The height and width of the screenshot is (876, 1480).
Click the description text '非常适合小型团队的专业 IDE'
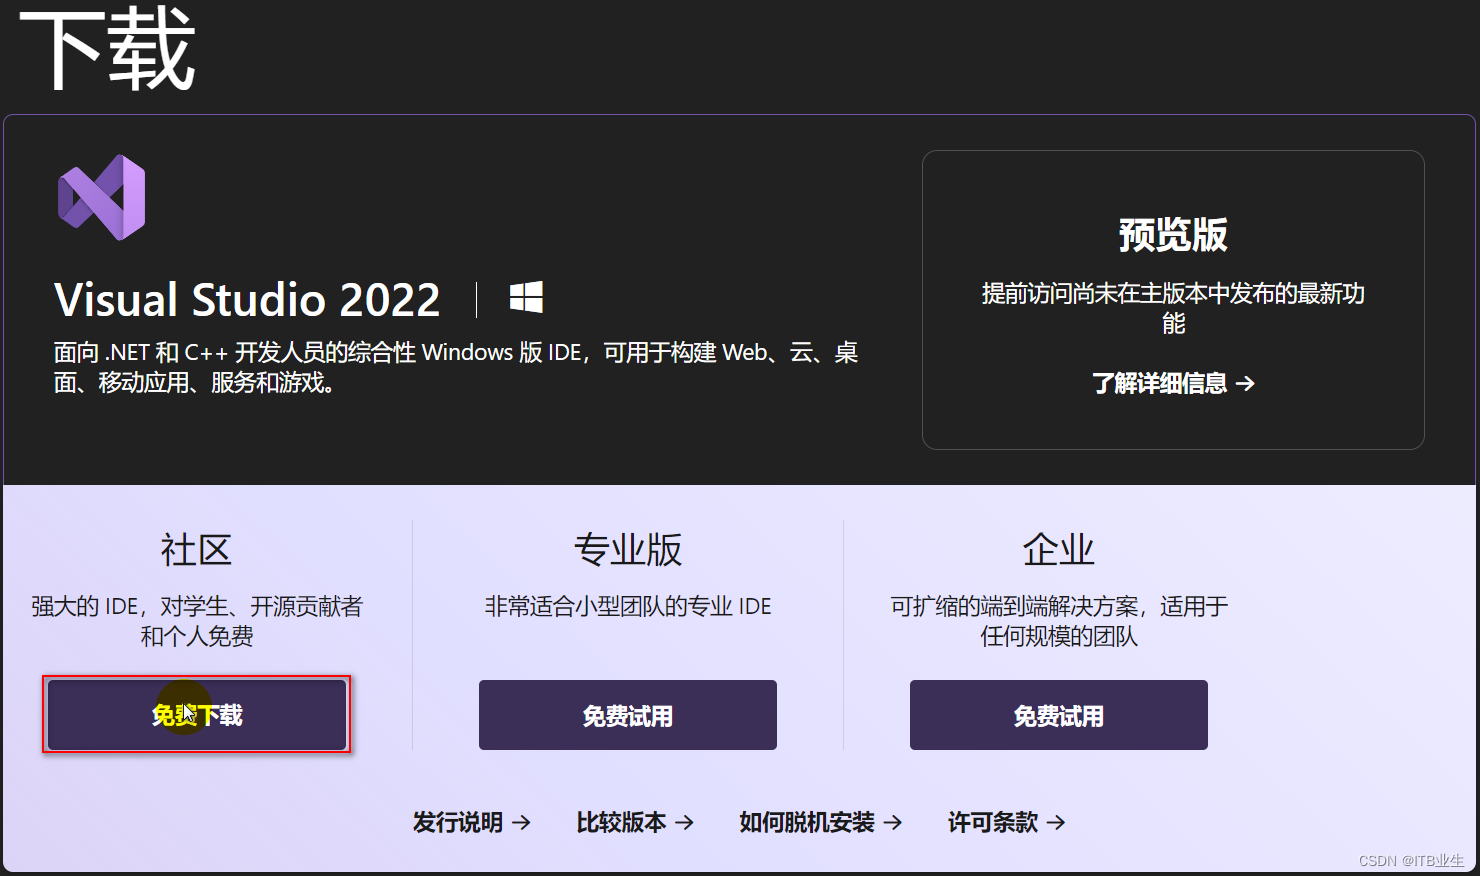628,606
